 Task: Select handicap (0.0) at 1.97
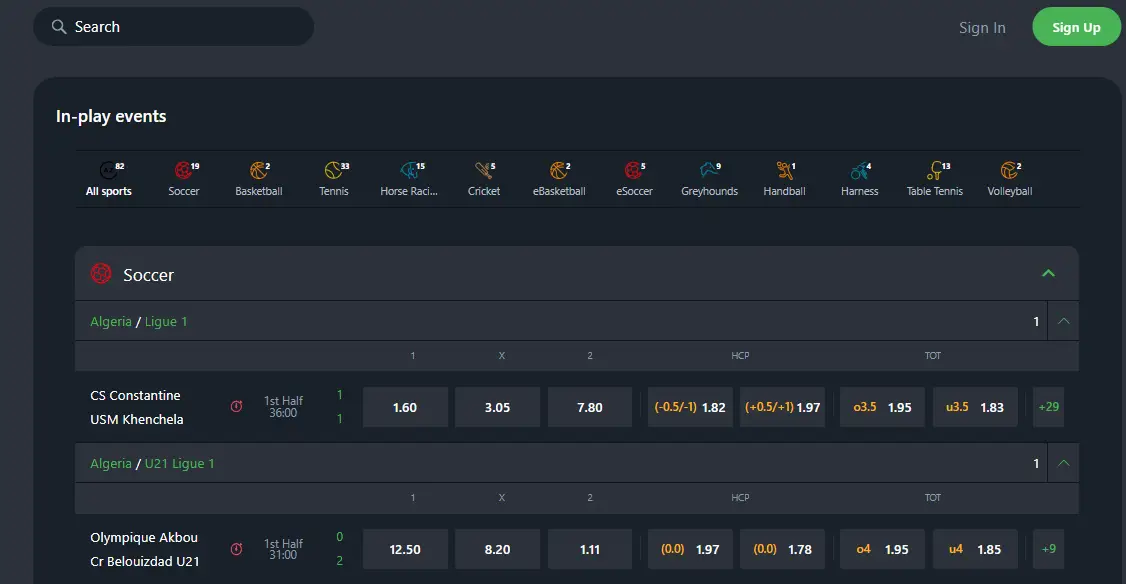tap(690, 550)
